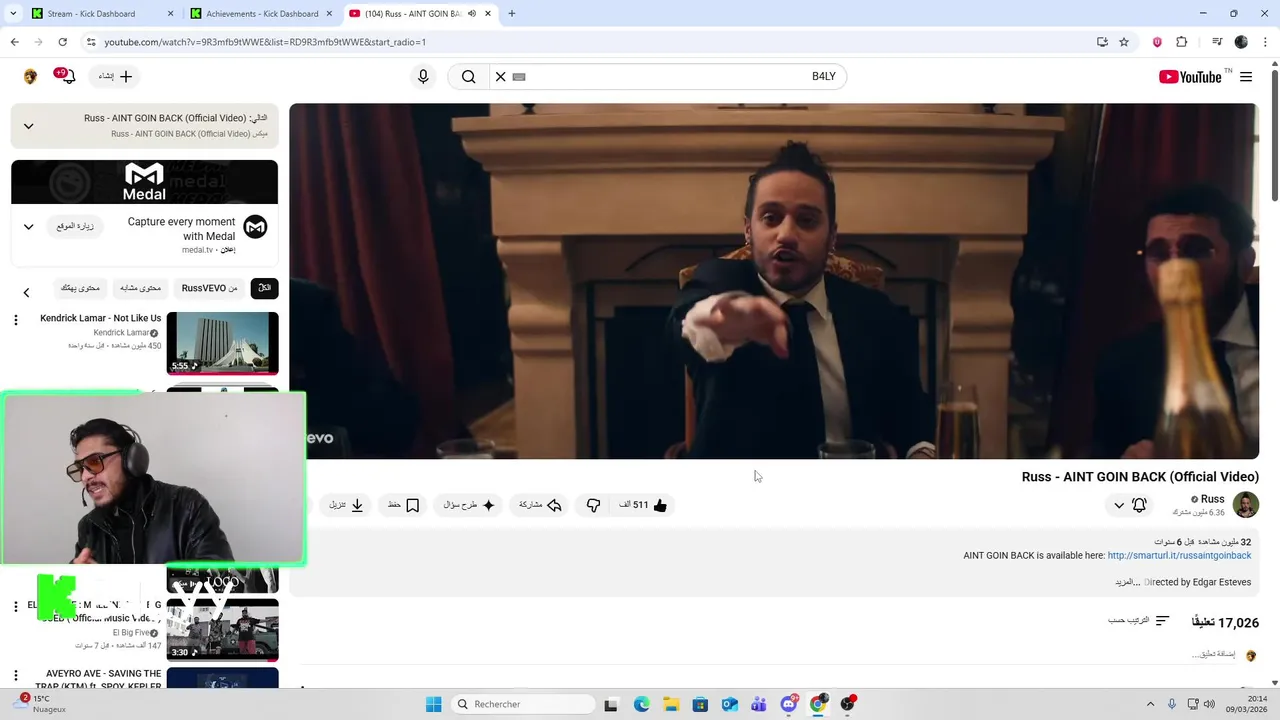The width and height of the screenshot is (1280, 720).
Task: Click the magnifier search button
Action: coord(468,77)
